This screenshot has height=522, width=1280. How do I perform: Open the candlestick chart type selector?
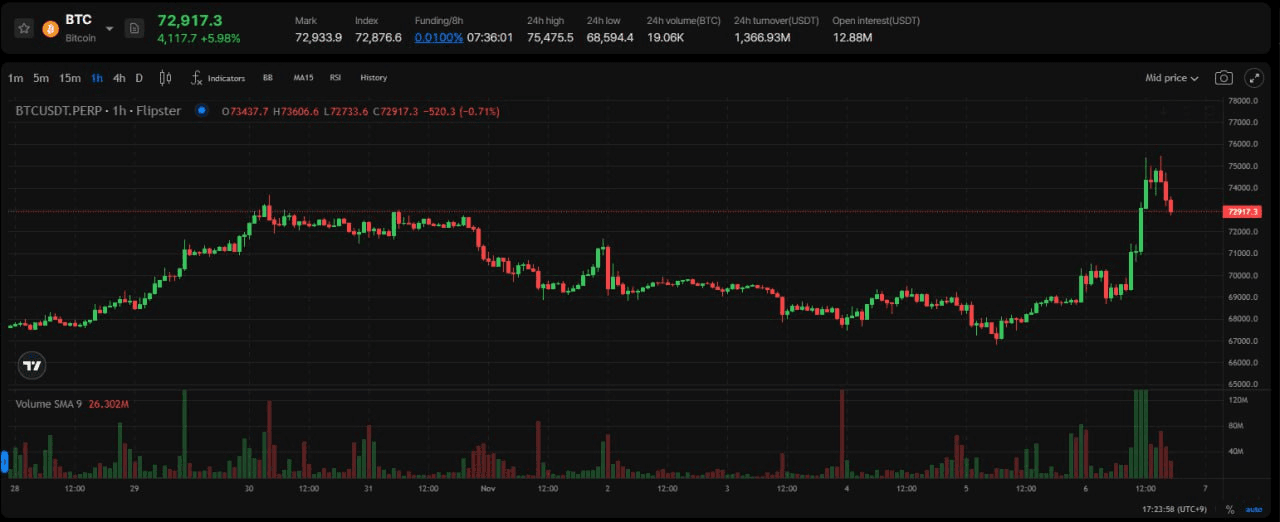click(166, 78)
